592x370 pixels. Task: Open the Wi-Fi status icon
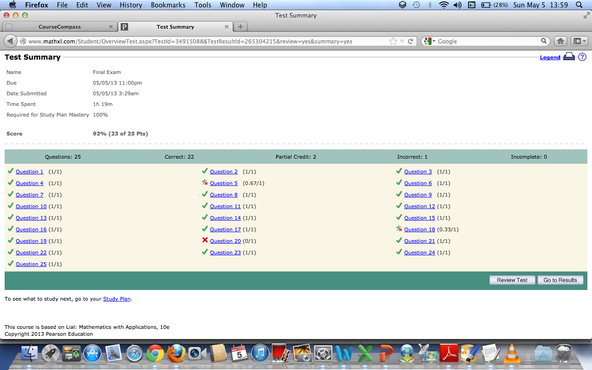coord(444,5)
